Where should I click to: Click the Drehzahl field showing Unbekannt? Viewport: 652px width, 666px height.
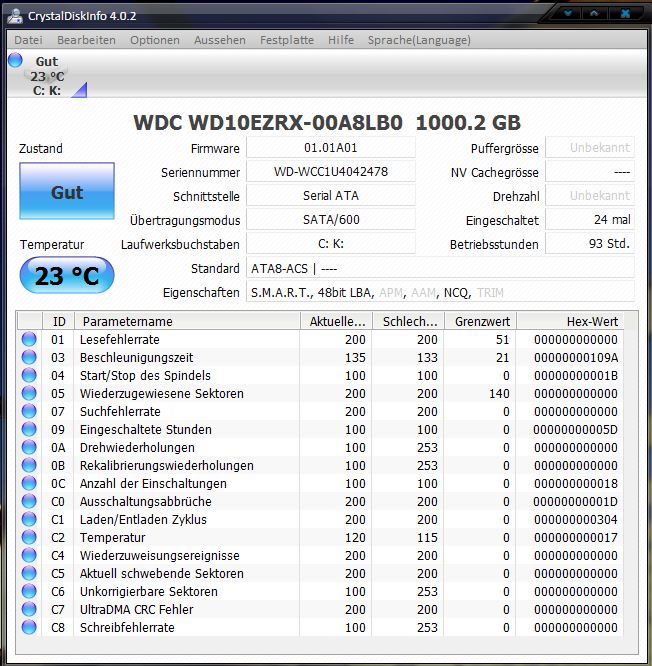tap(590, 195)
